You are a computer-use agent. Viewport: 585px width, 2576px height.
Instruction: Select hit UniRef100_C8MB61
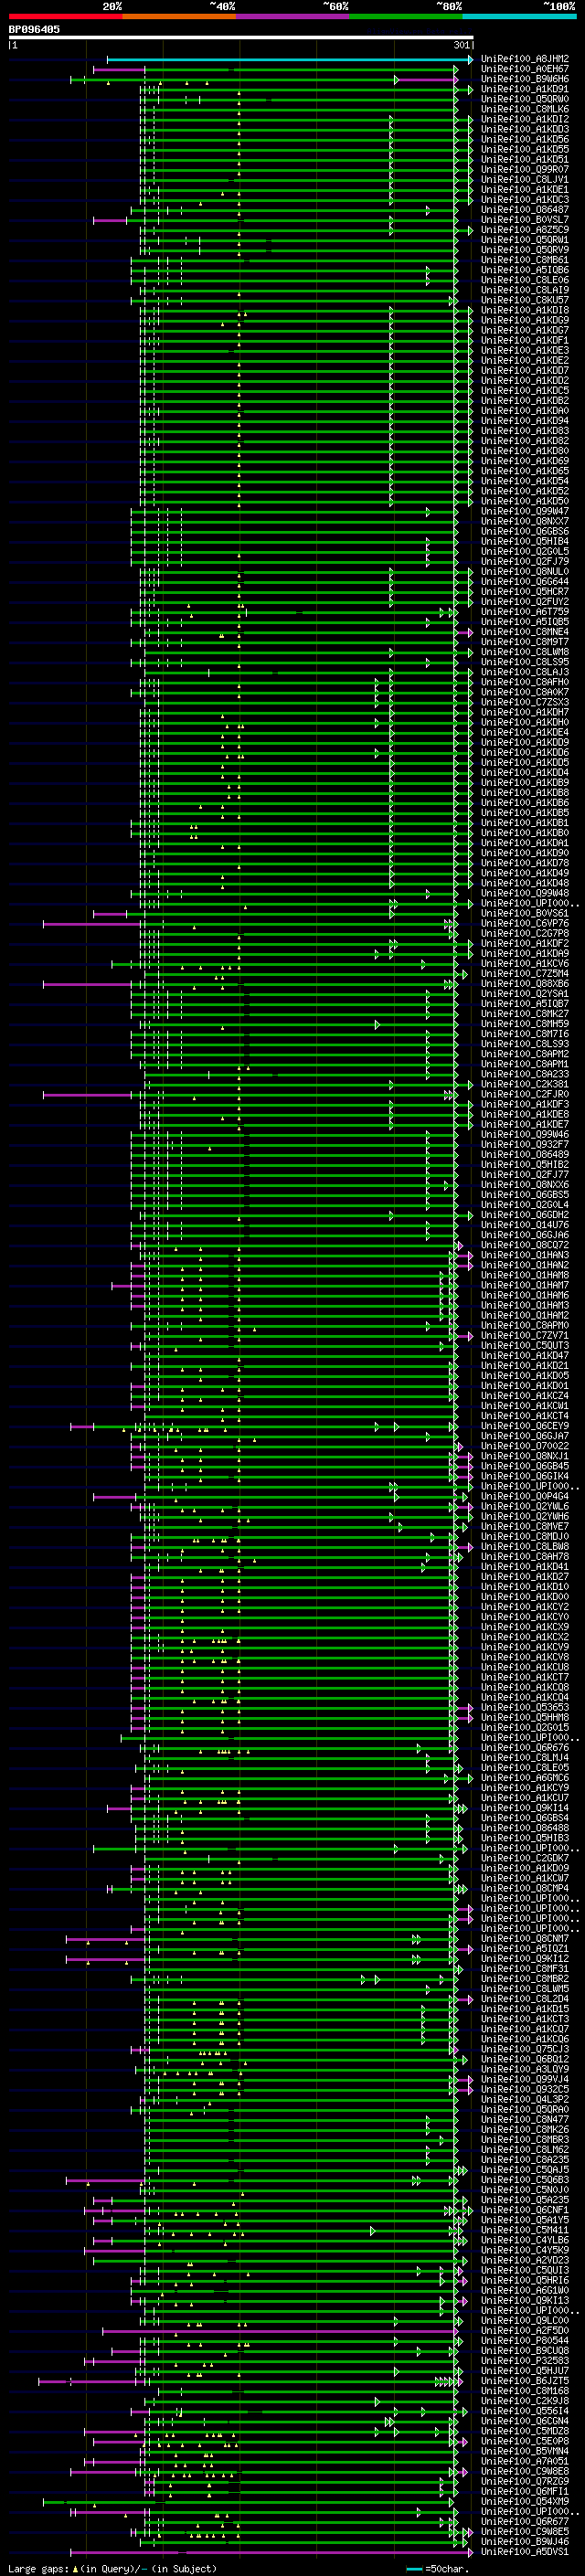click(x=525, y=260)
